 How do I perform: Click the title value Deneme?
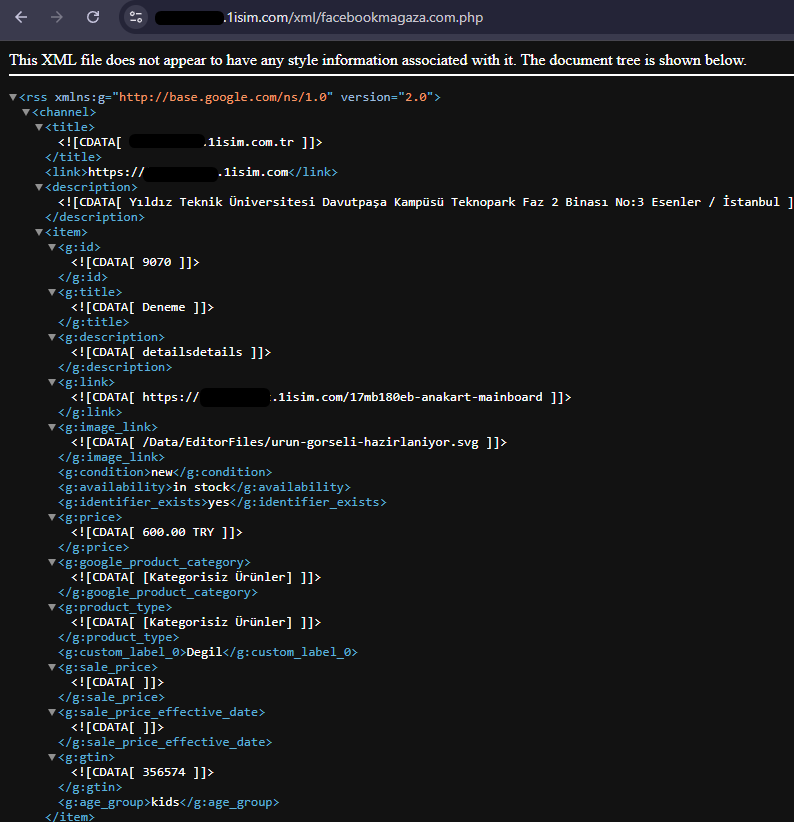pos(164,307)
